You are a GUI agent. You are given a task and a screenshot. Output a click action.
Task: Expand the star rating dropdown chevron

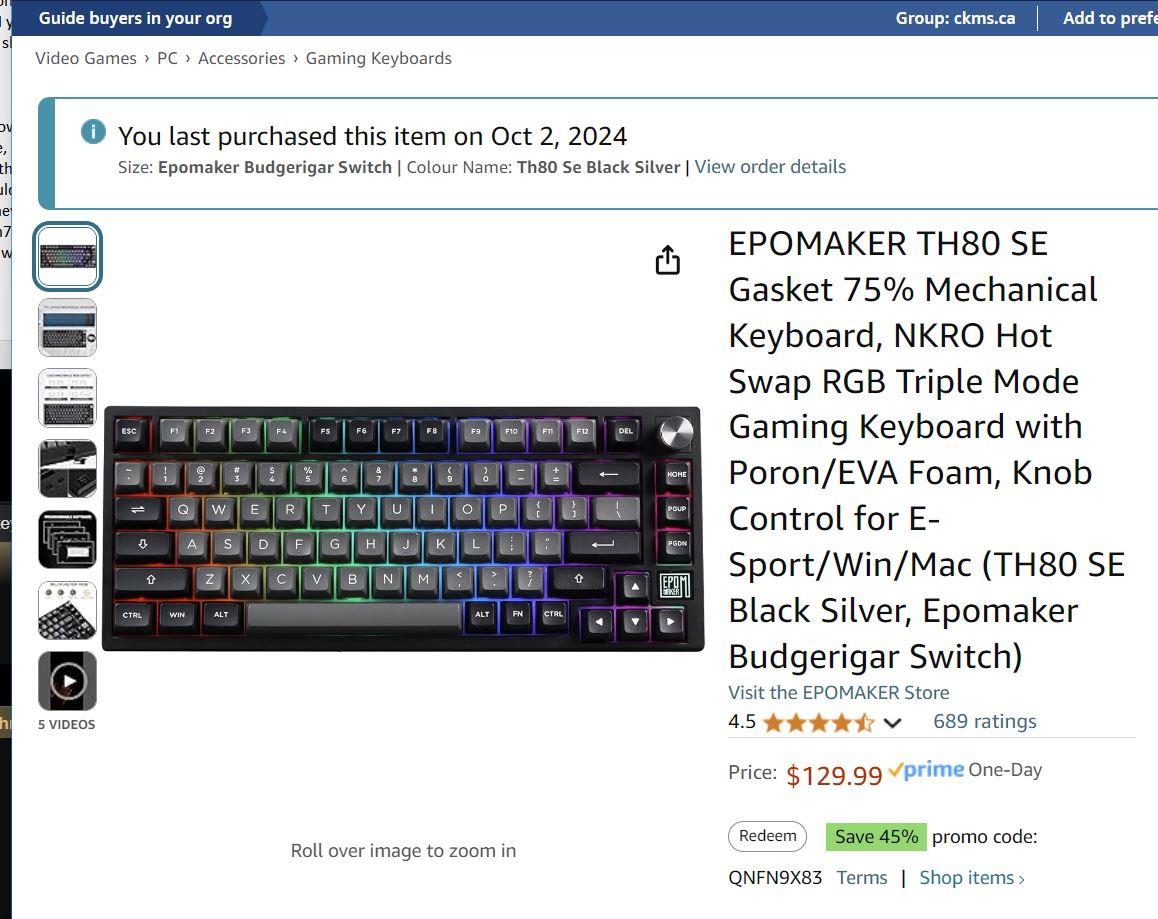pos(892,722)
